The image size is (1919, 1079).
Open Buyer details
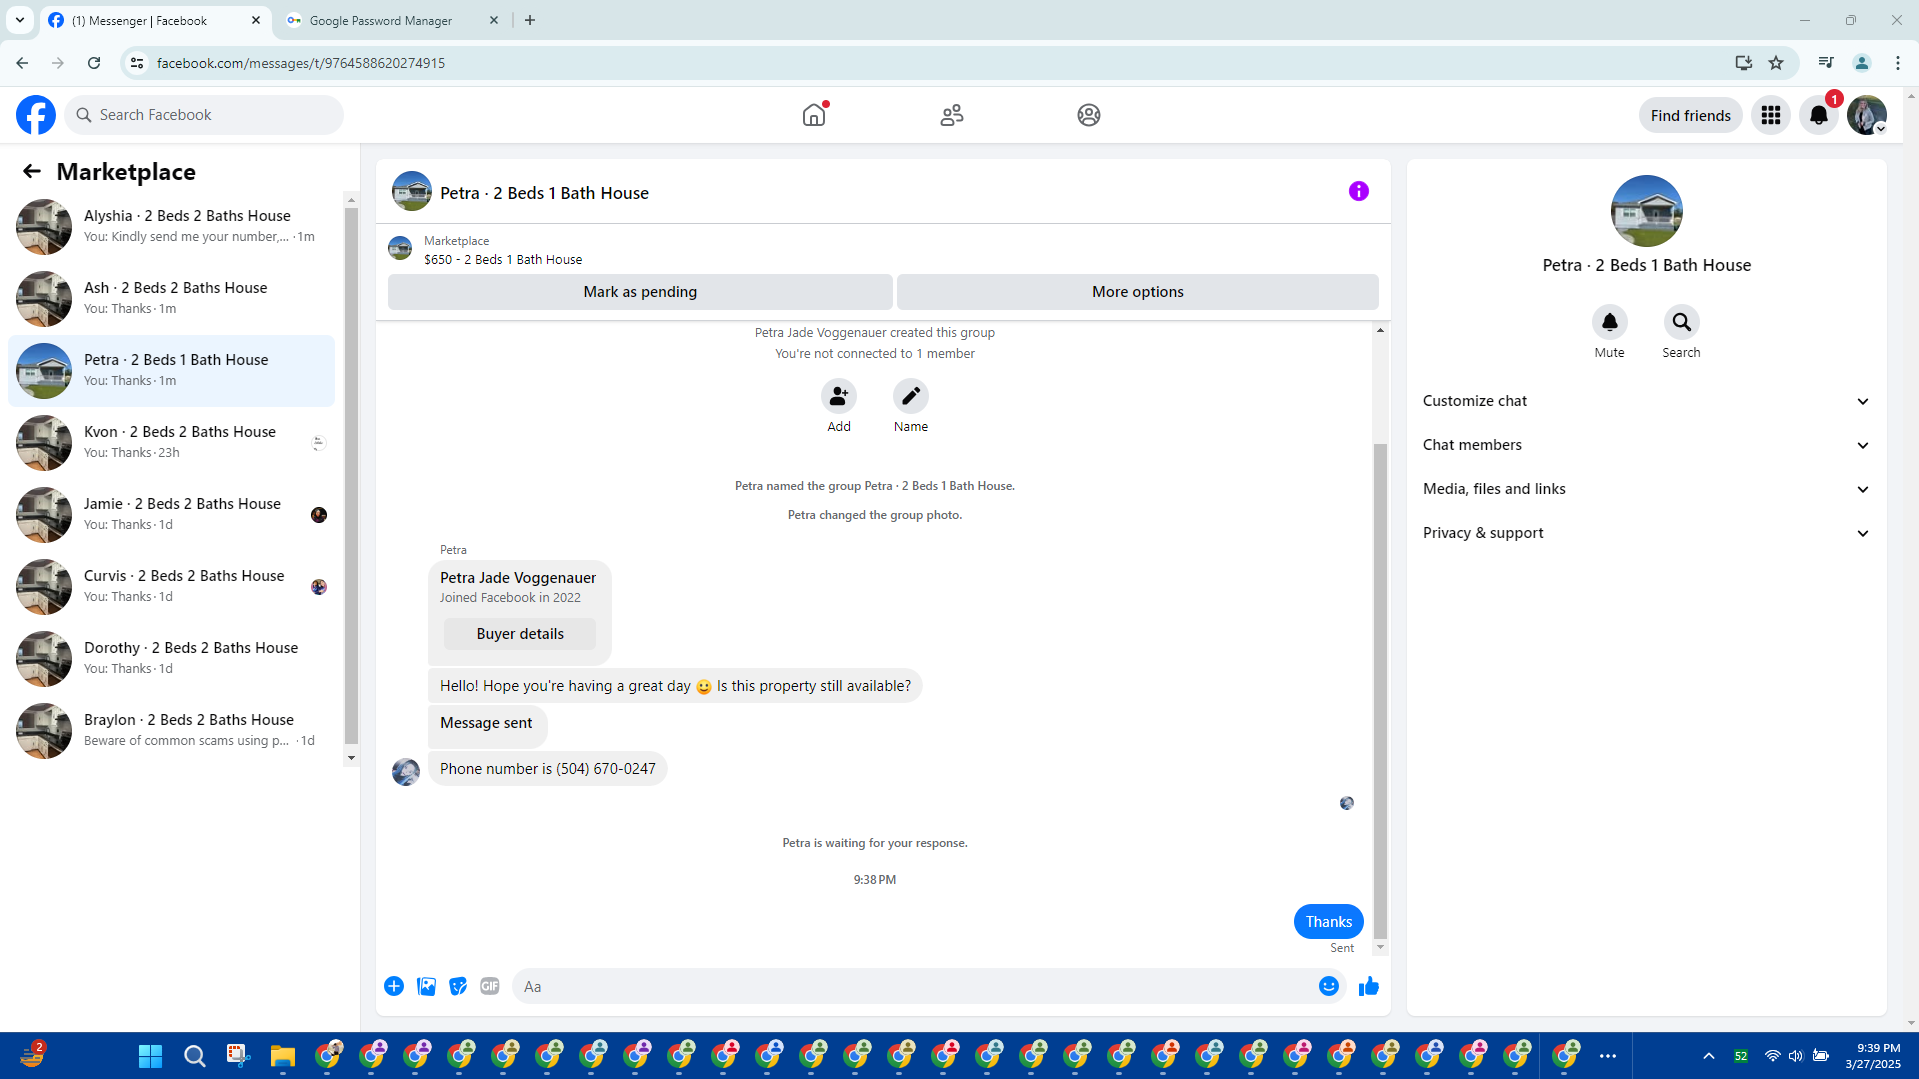click(x=520, y=634)
